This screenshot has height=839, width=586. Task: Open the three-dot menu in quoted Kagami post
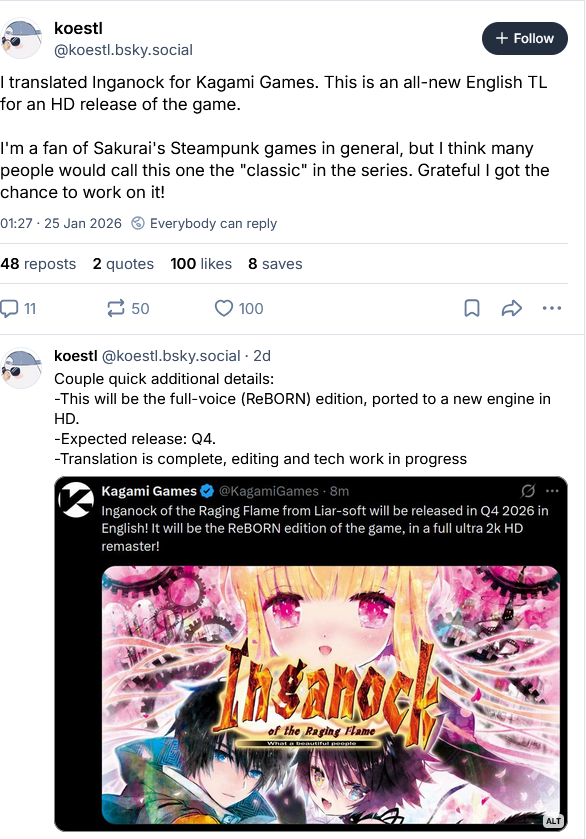(552, 491)
